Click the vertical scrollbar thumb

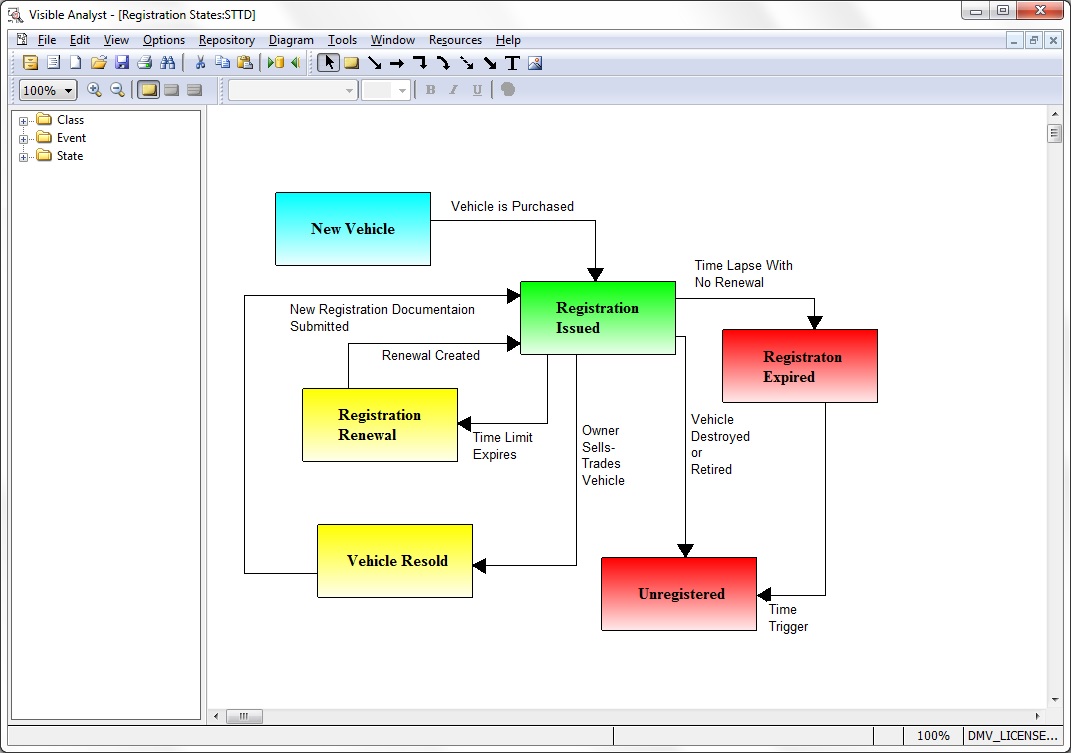click(1054, 133)
